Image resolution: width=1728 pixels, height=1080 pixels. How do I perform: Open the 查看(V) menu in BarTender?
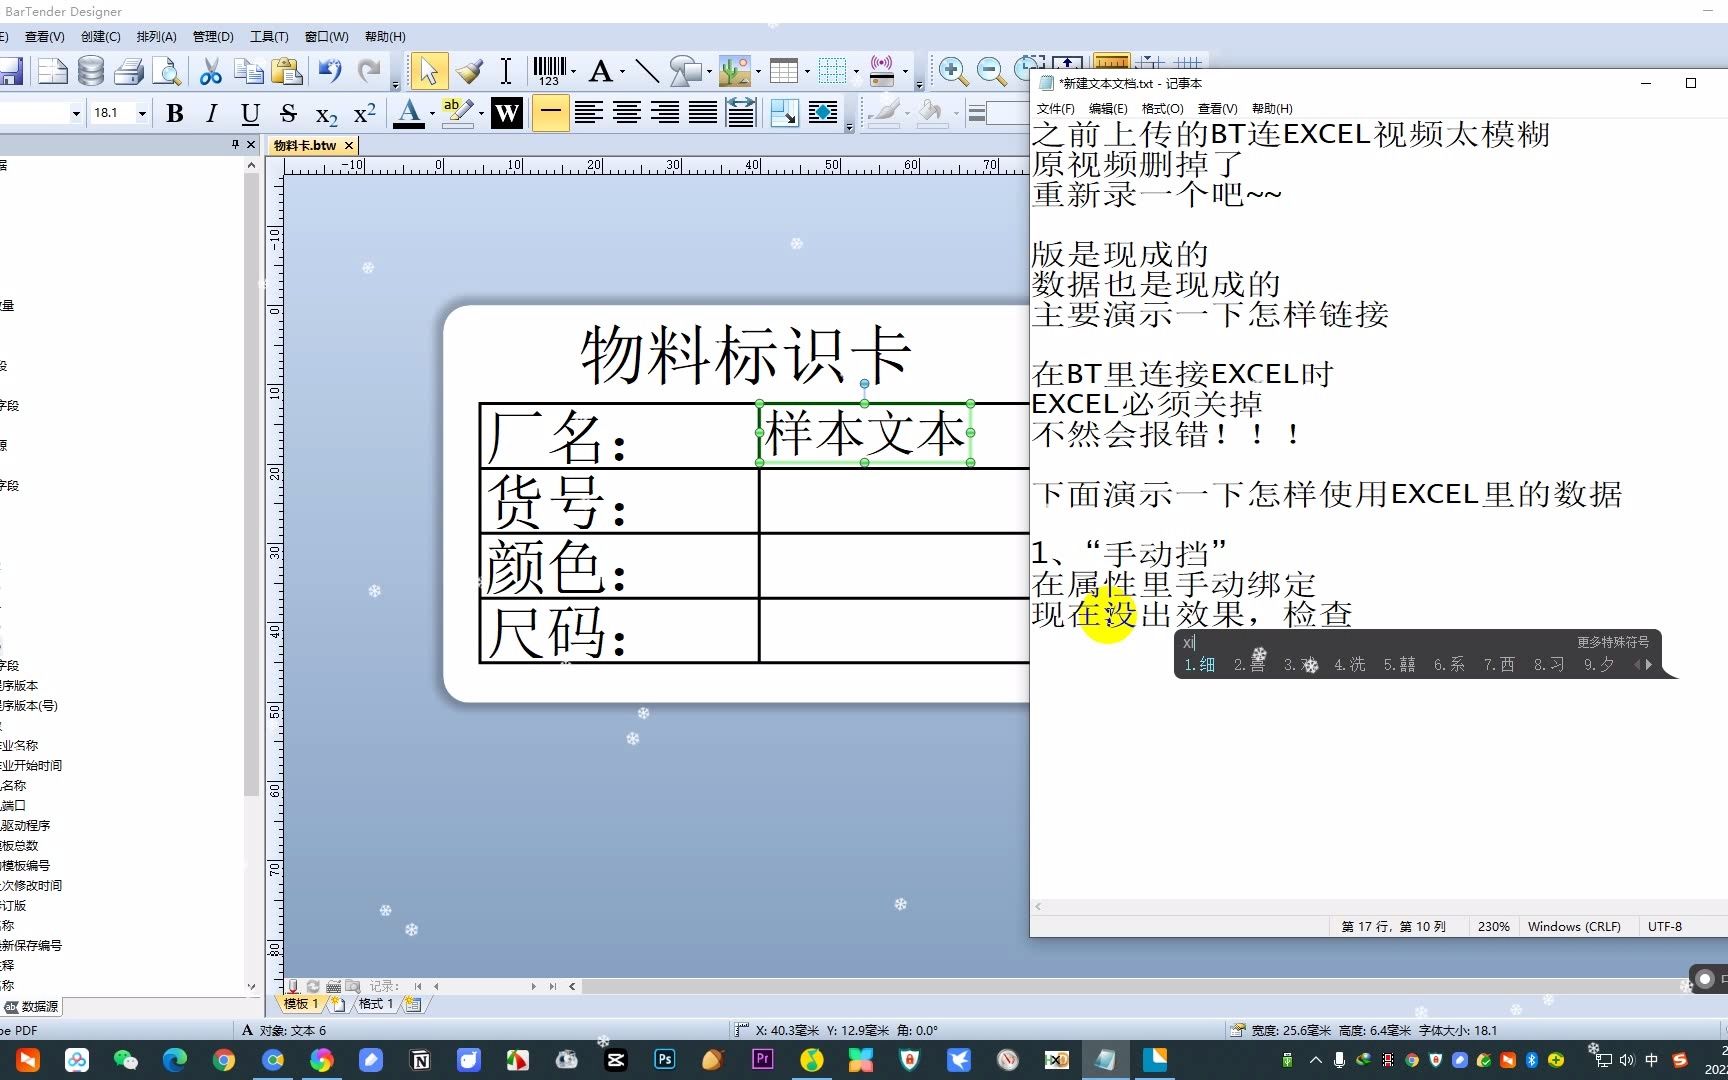[x=44, y=37]
